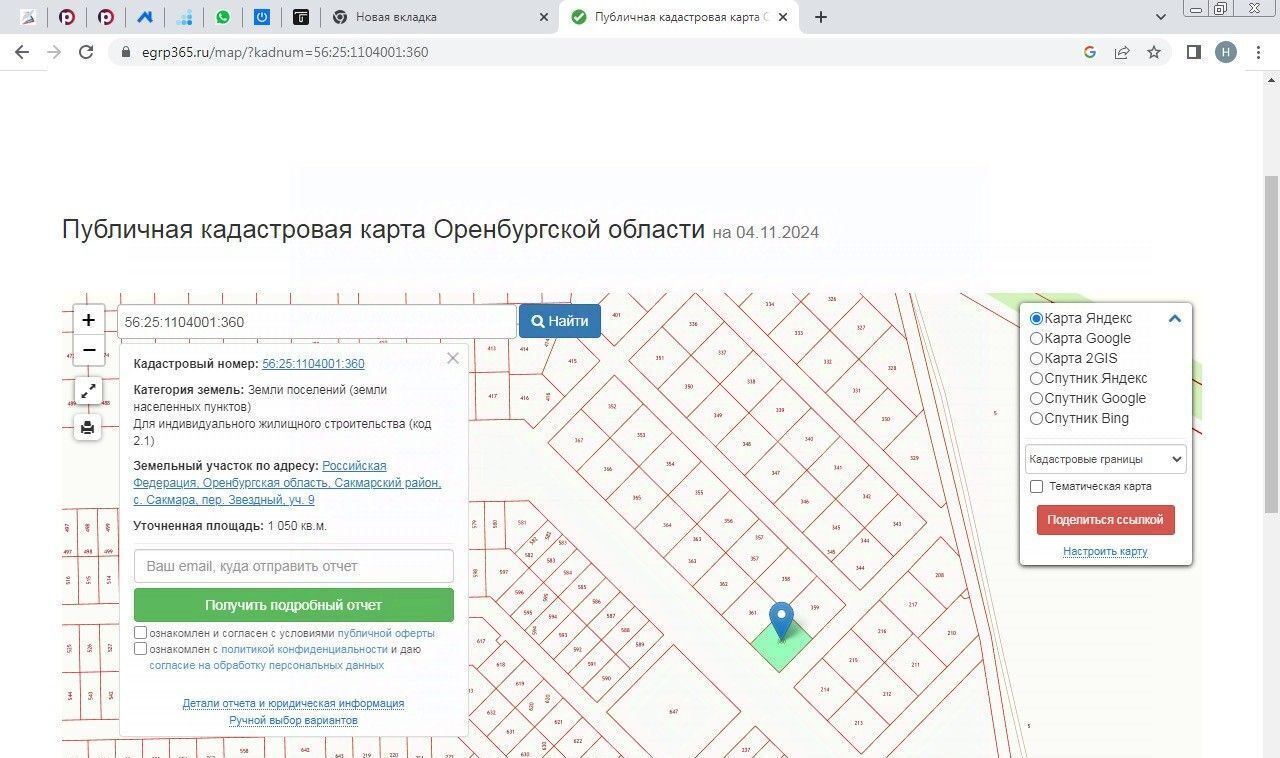Screen dimensions: 1280x758
Task: Open new browser tab with plus
Action: coord(821,17)
